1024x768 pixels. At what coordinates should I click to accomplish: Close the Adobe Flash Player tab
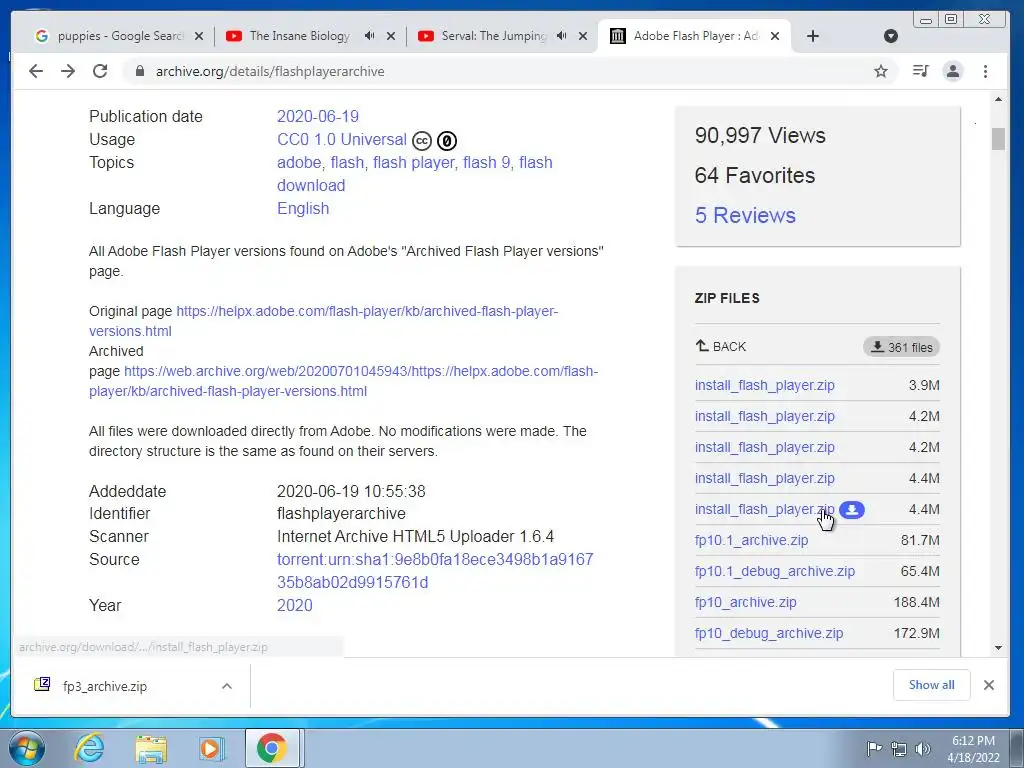click(775, 36)
